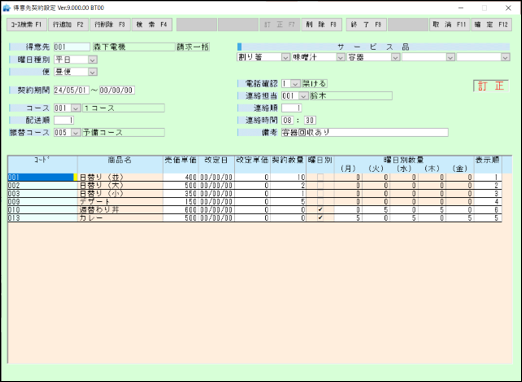This screenshot has height=382, width=522.
Task: Select code cell 003 in the table
Action: pos(42,194)
